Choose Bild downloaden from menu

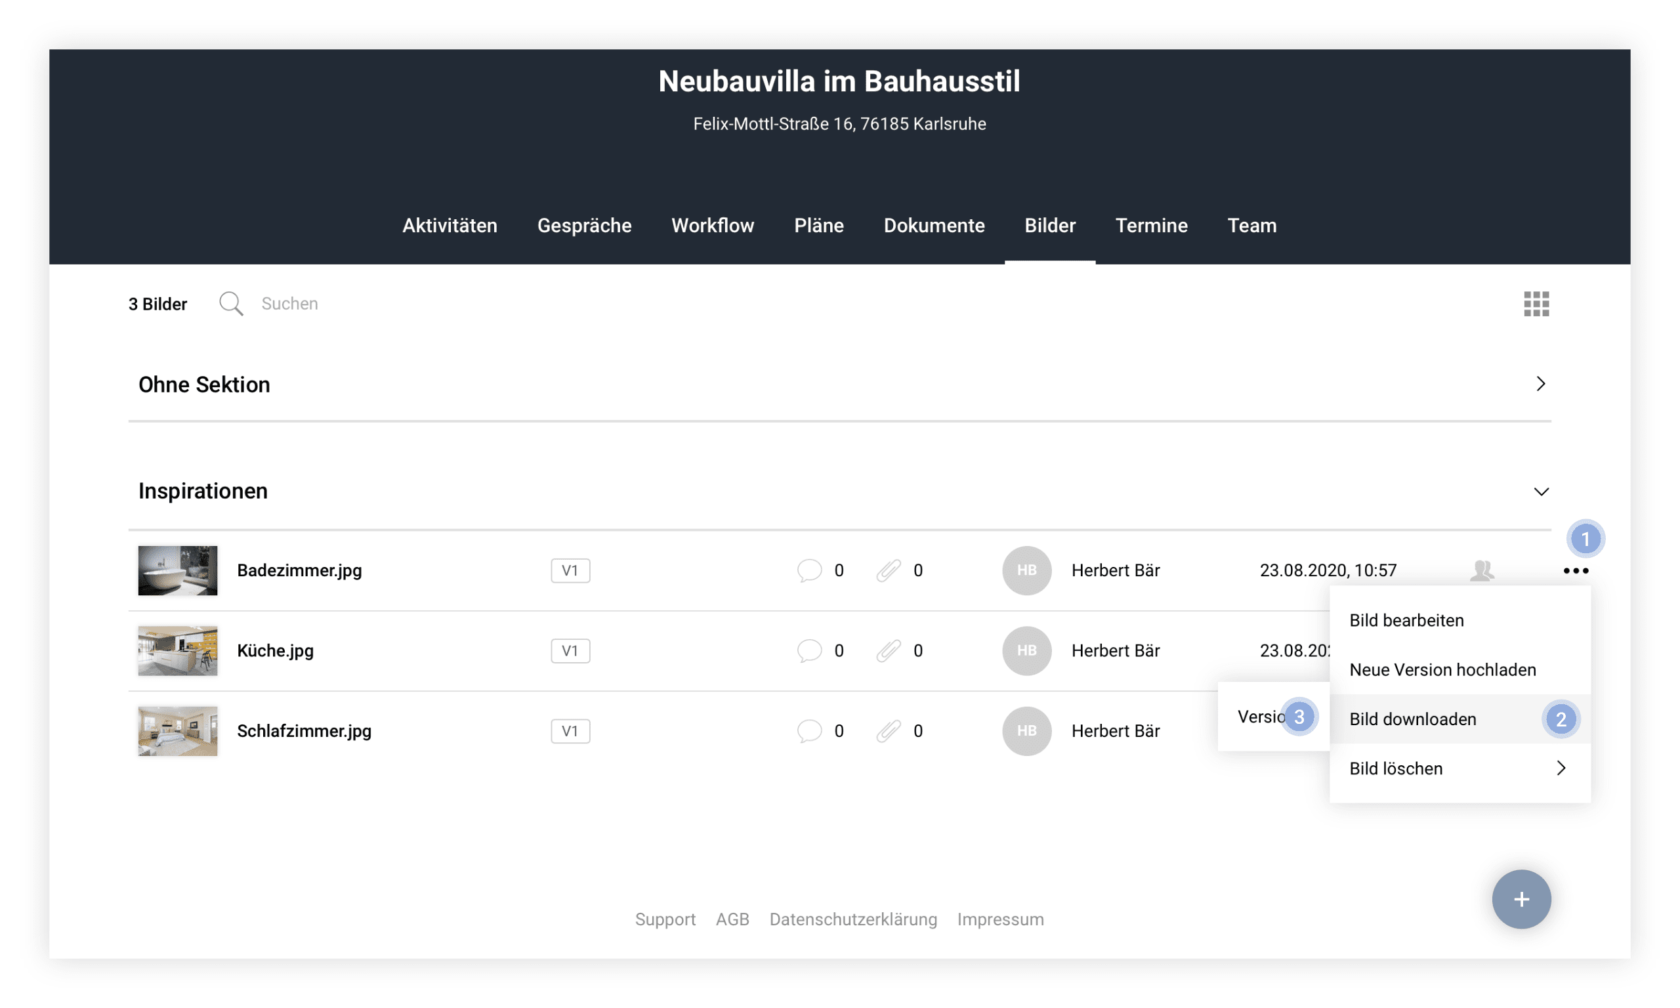(1460, 719)
